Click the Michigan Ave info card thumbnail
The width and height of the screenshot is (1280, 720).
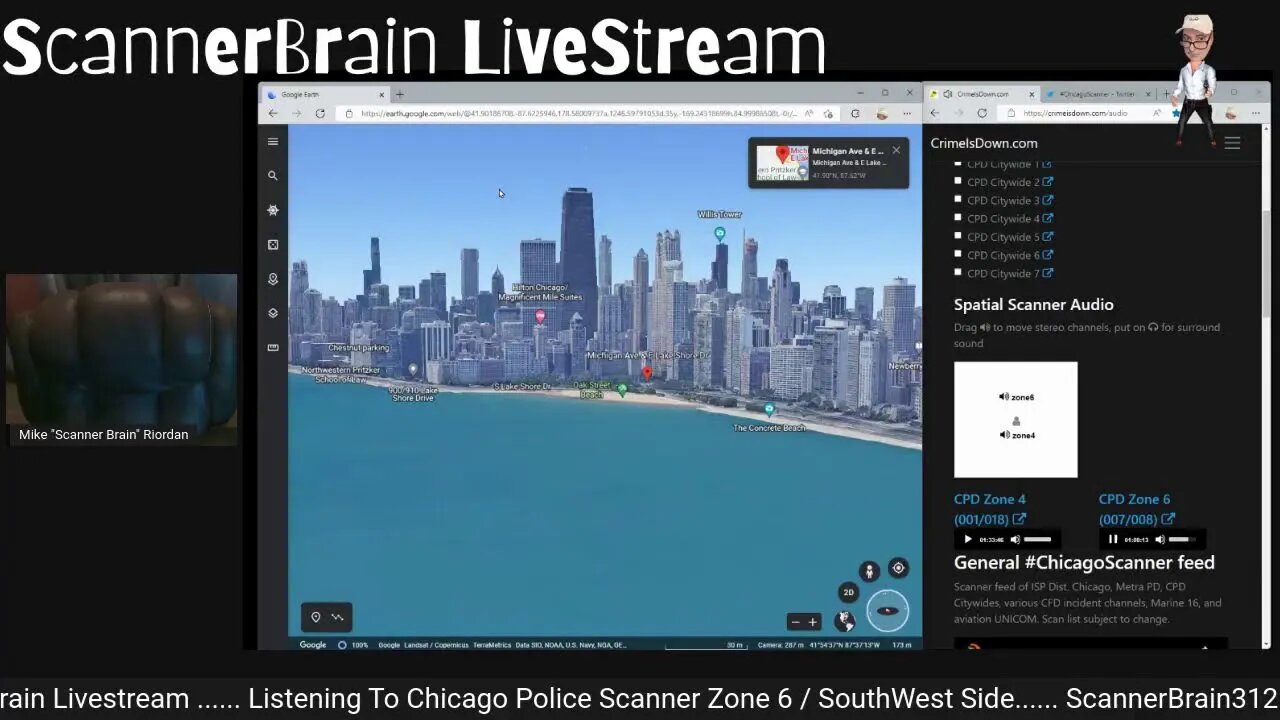(x=782, y=163)
